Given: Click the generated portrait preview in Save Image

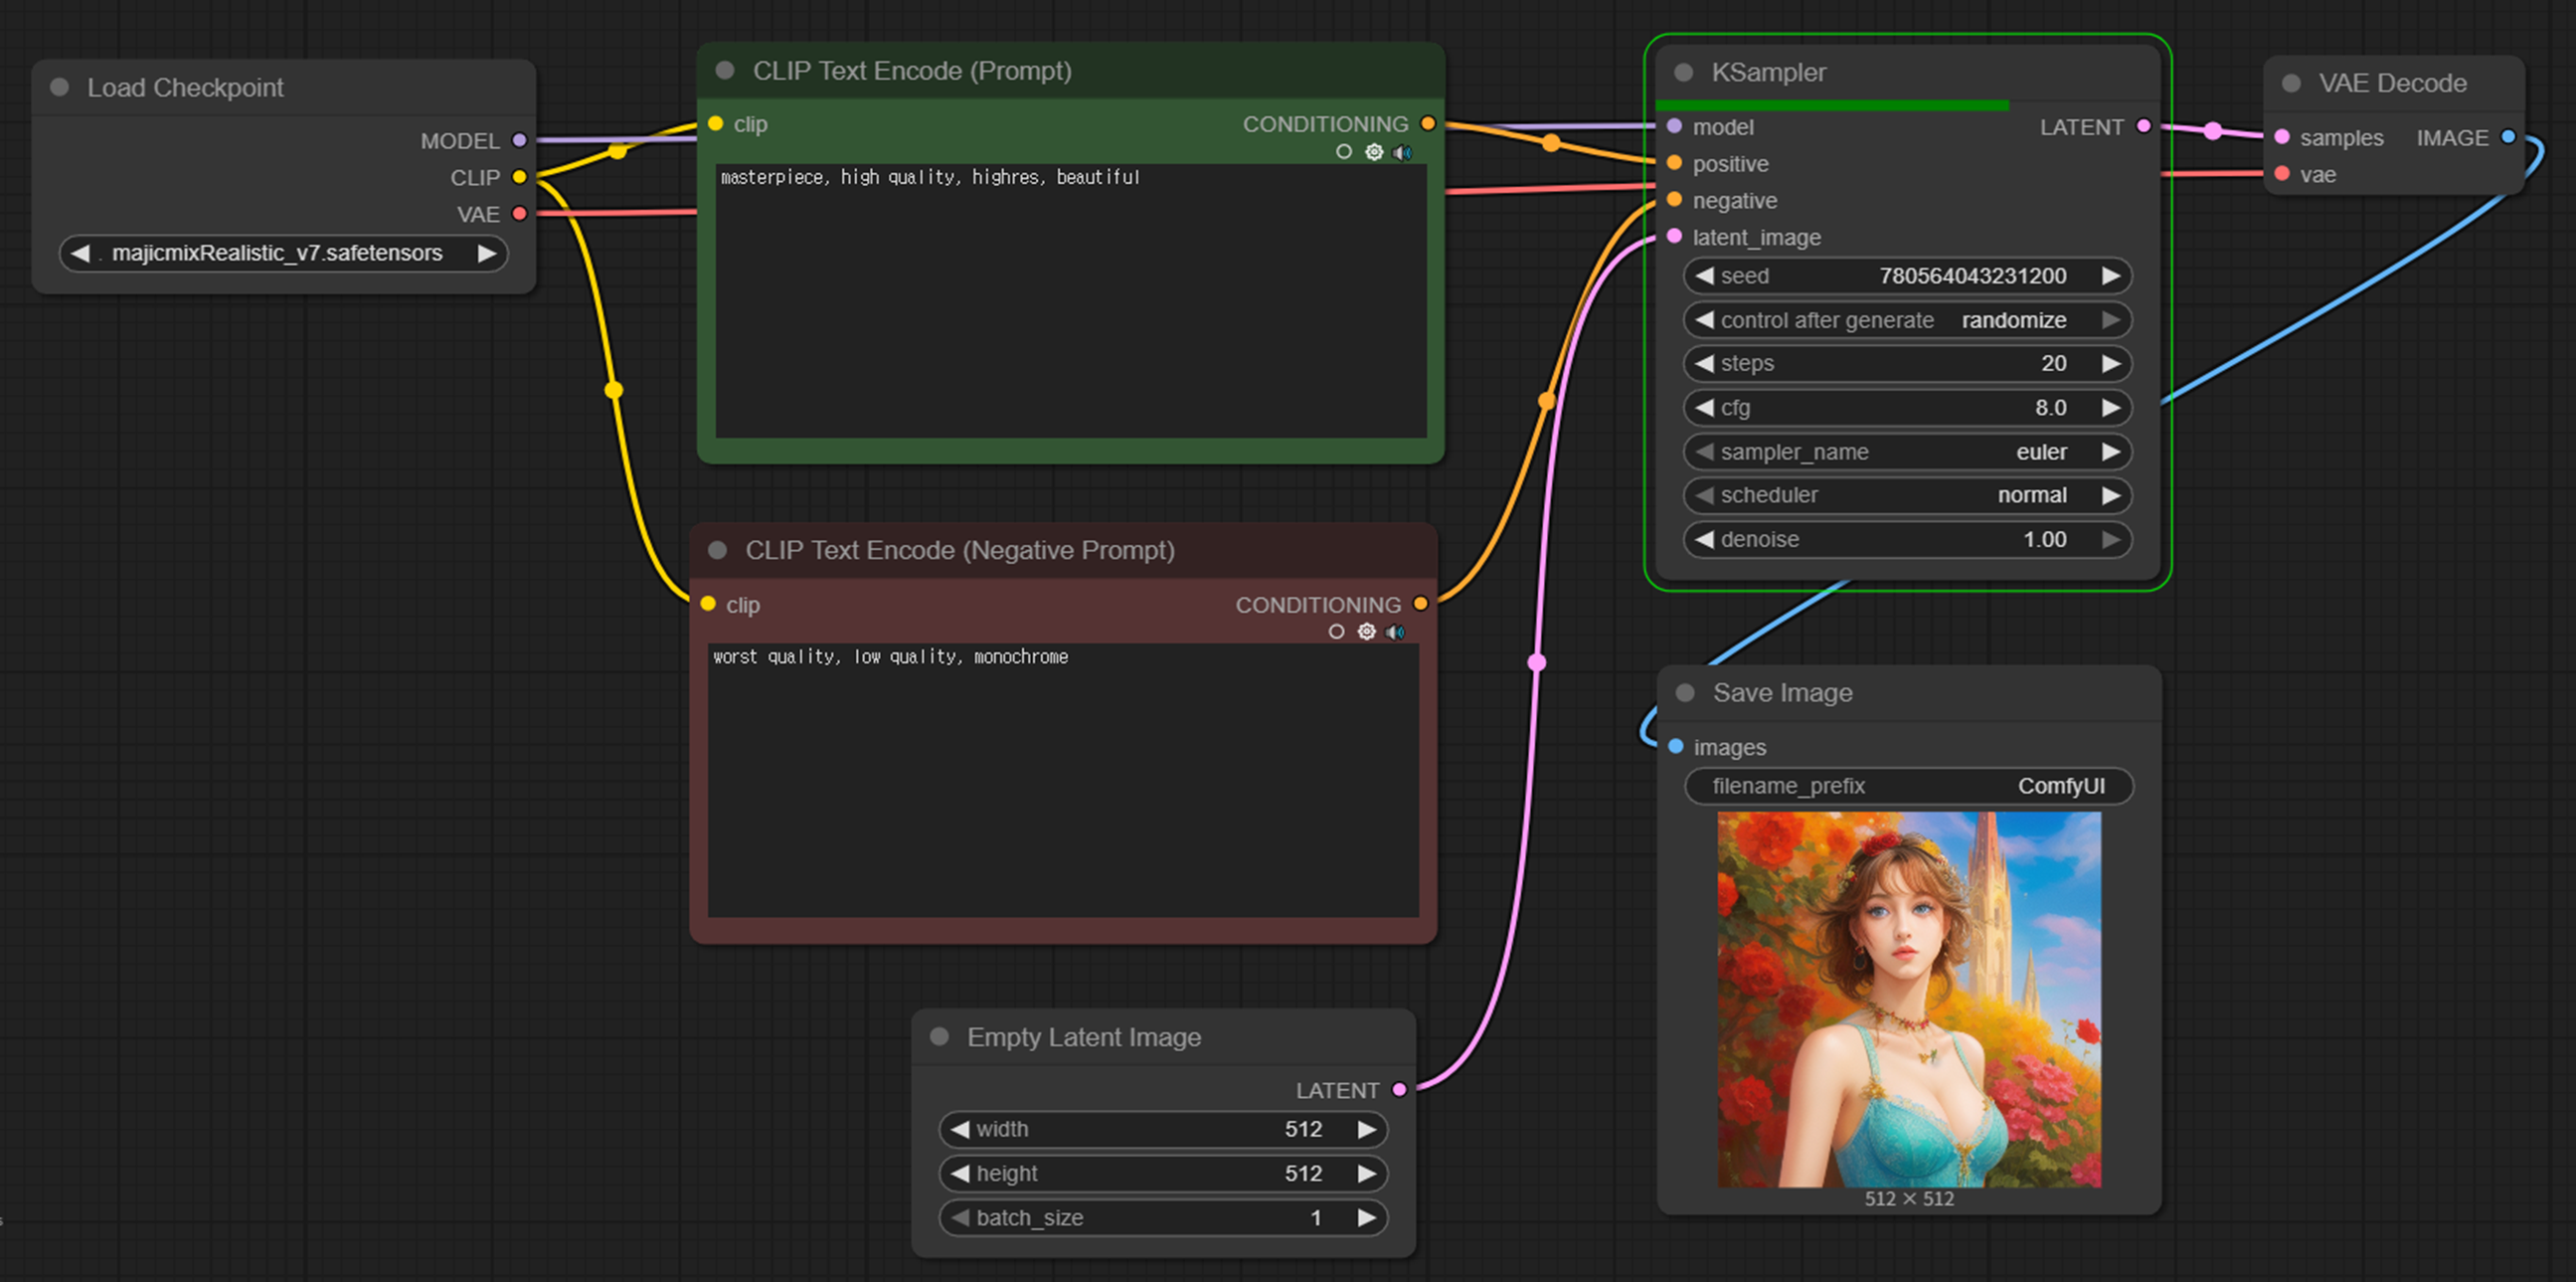Looking at the screenshot, I should (x=1909, y=999).
